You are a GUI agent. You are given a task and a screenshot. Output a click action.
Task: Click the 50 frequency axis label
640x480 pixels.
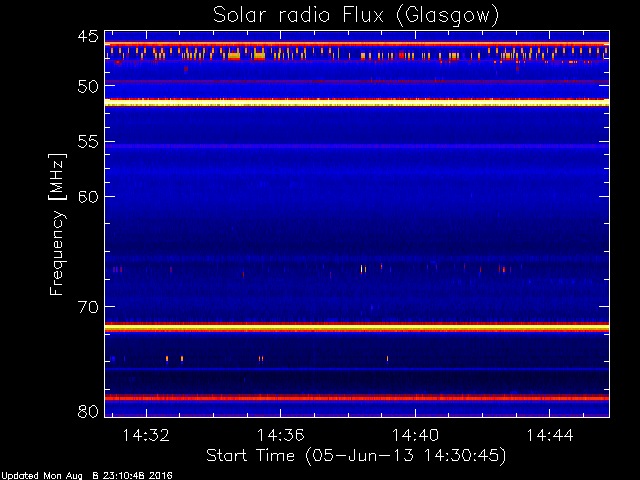point(88,87)
